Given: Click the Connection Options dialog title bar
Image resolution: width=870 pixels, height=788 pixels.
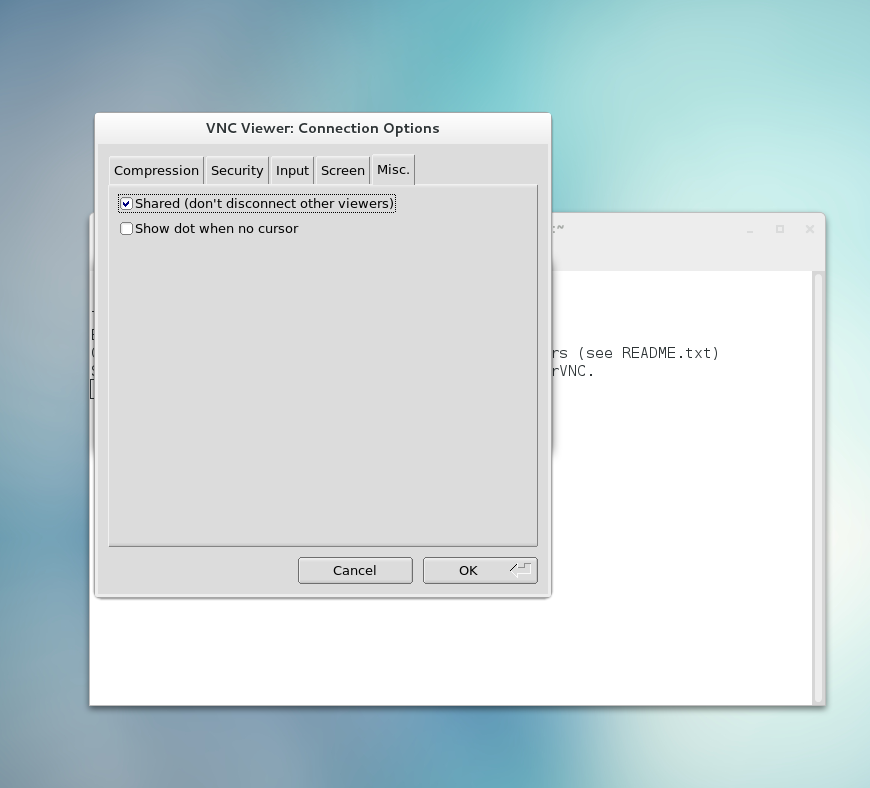Looking at the screenshot, I should pyautogui.click(x=323, y=128).
